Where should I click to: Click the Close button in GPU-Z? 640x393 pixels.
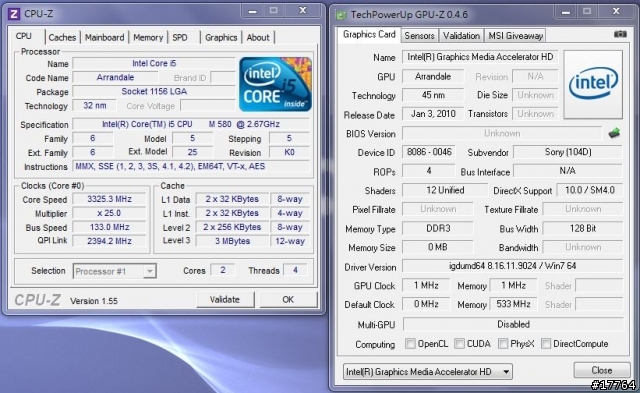pyautogui.click(x=602, y=370)
